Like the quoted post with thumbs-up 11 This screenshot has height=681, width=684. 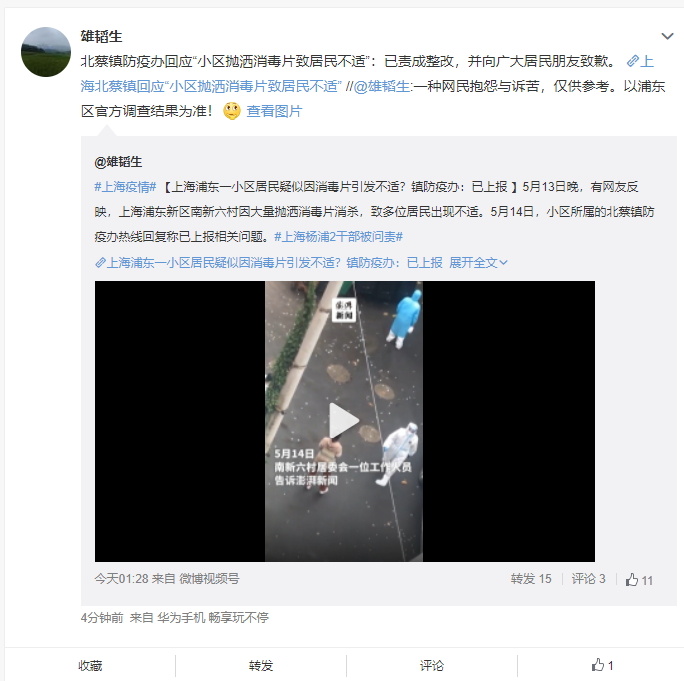pos(639,580)
